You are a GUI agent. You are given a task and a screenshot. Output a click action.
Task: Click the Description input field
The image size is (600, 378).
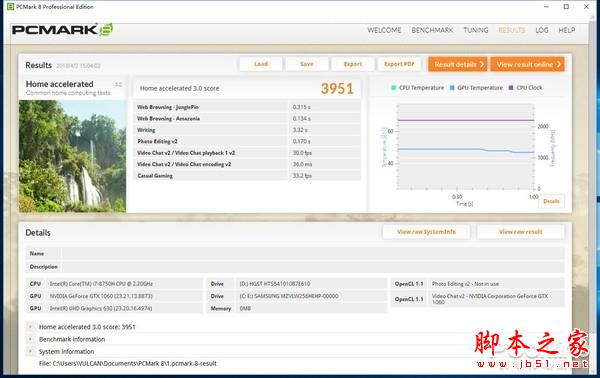tap(313, 267)
